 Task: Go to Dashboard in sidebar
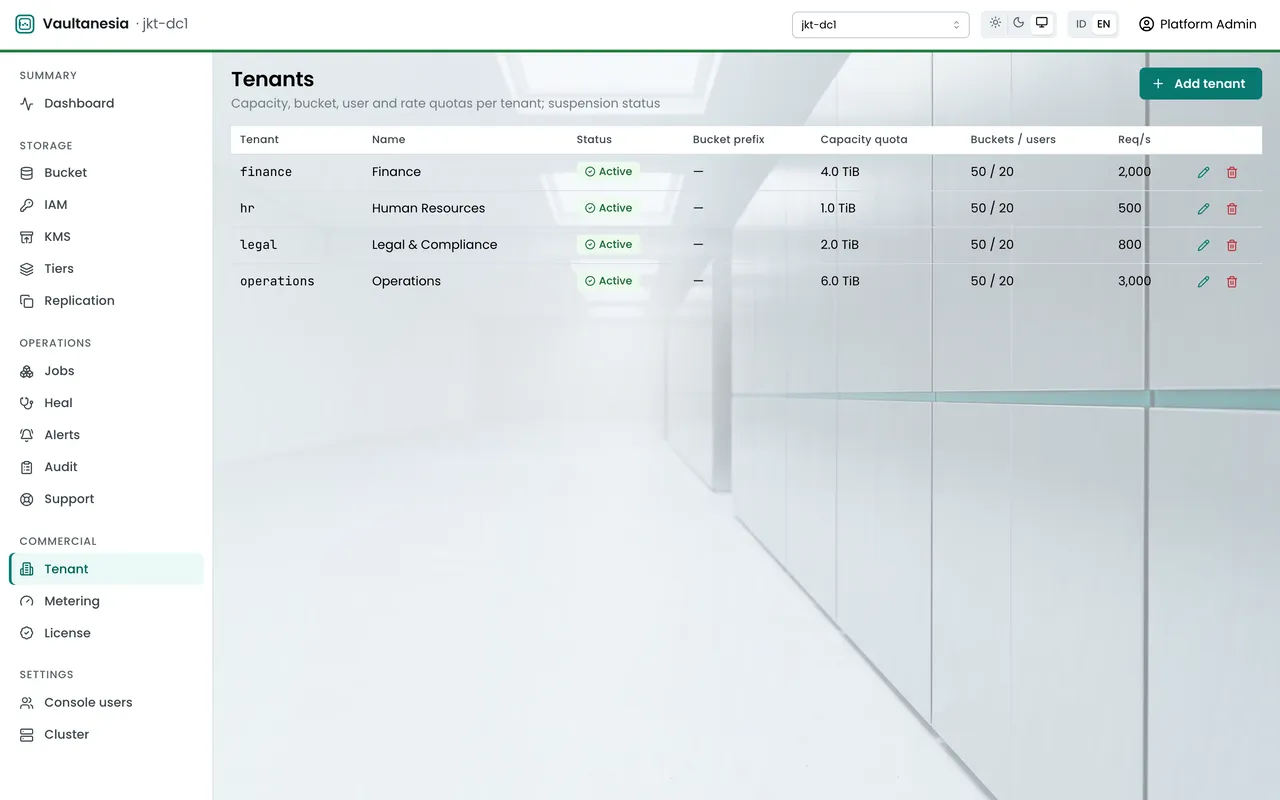point(106,104)
